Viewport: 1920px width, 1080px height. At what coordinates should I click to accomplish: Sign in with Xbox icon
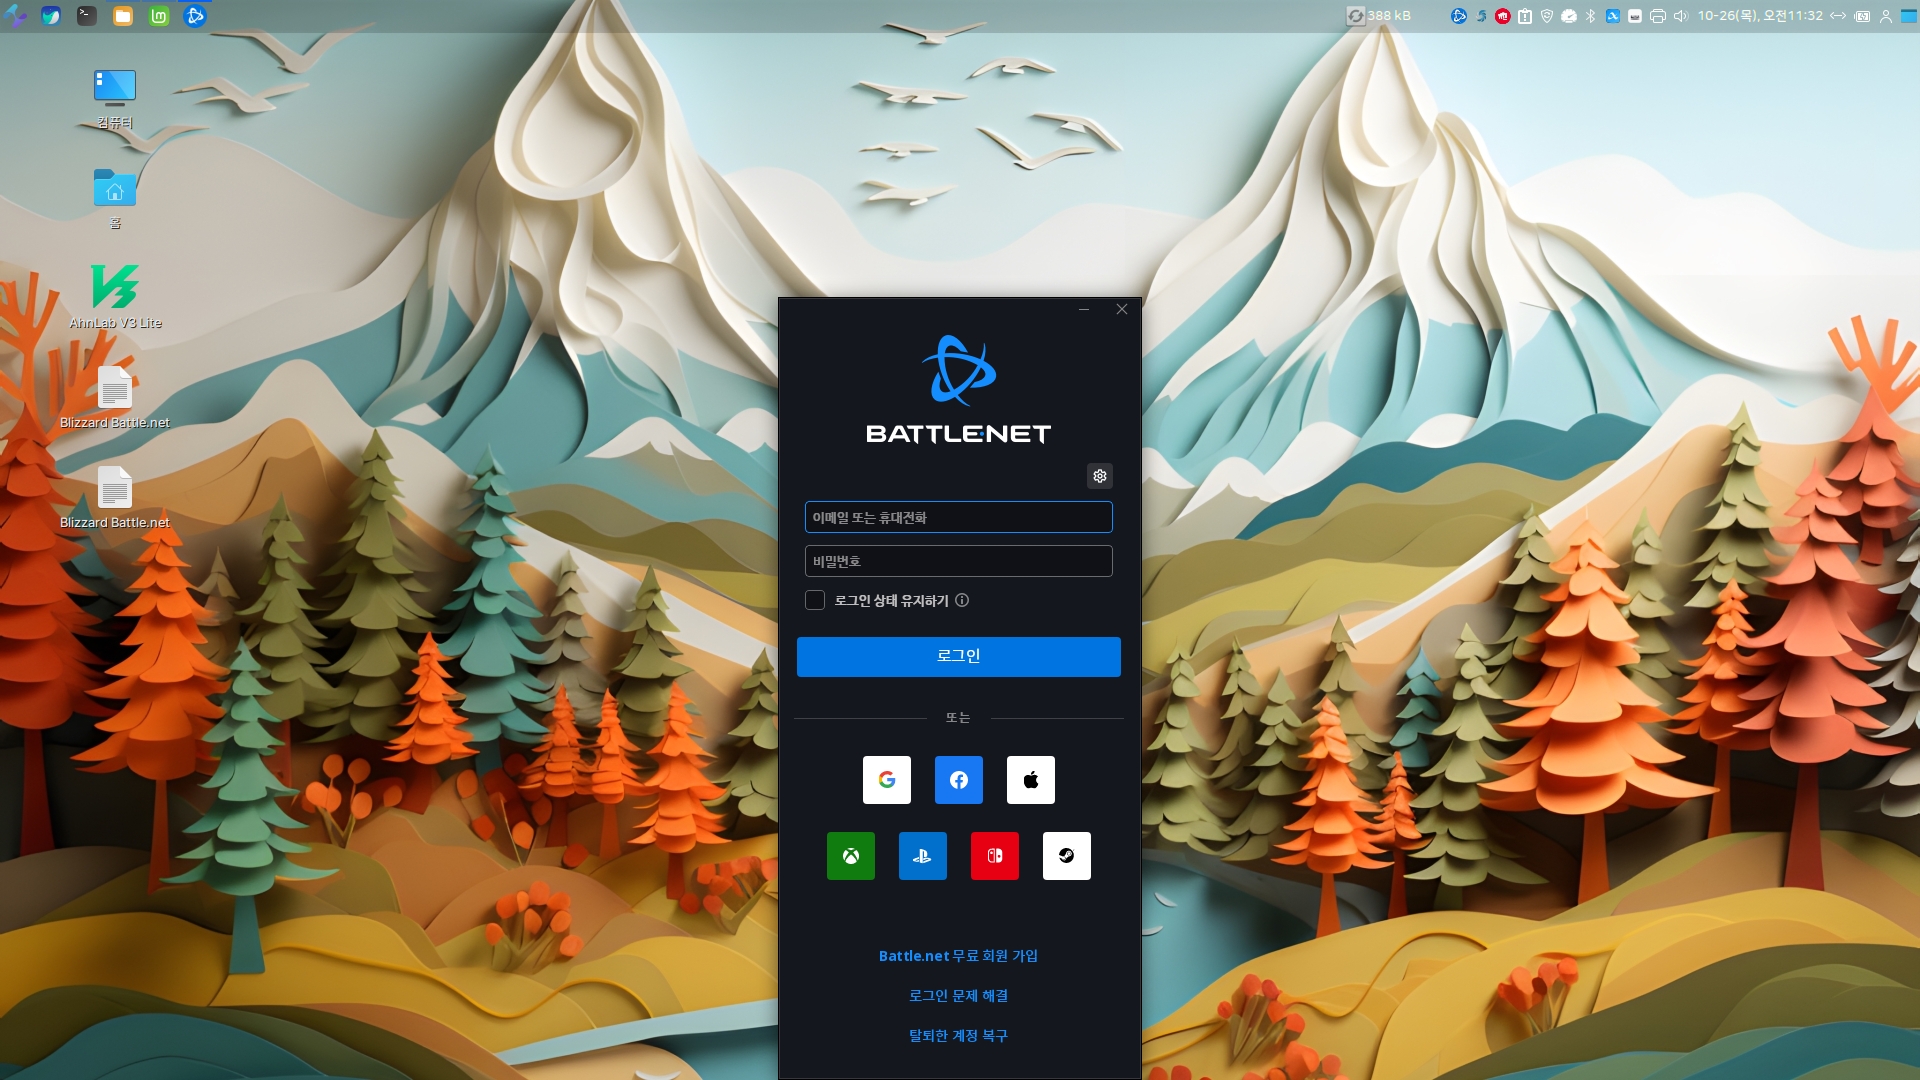(x=850, y=856)
